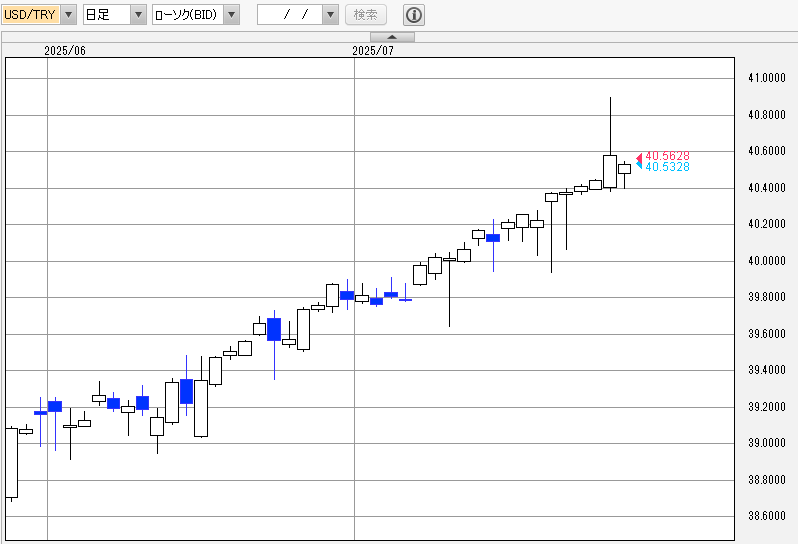Open the ローソク(BID) chart type dropdown

coord(232,15)
